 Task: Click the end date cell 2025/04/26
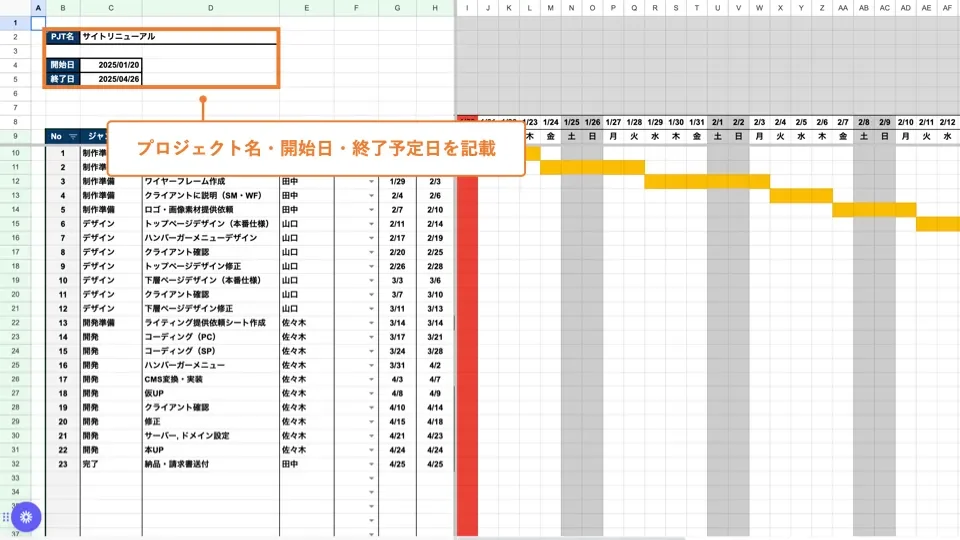[x=111, y=78]
